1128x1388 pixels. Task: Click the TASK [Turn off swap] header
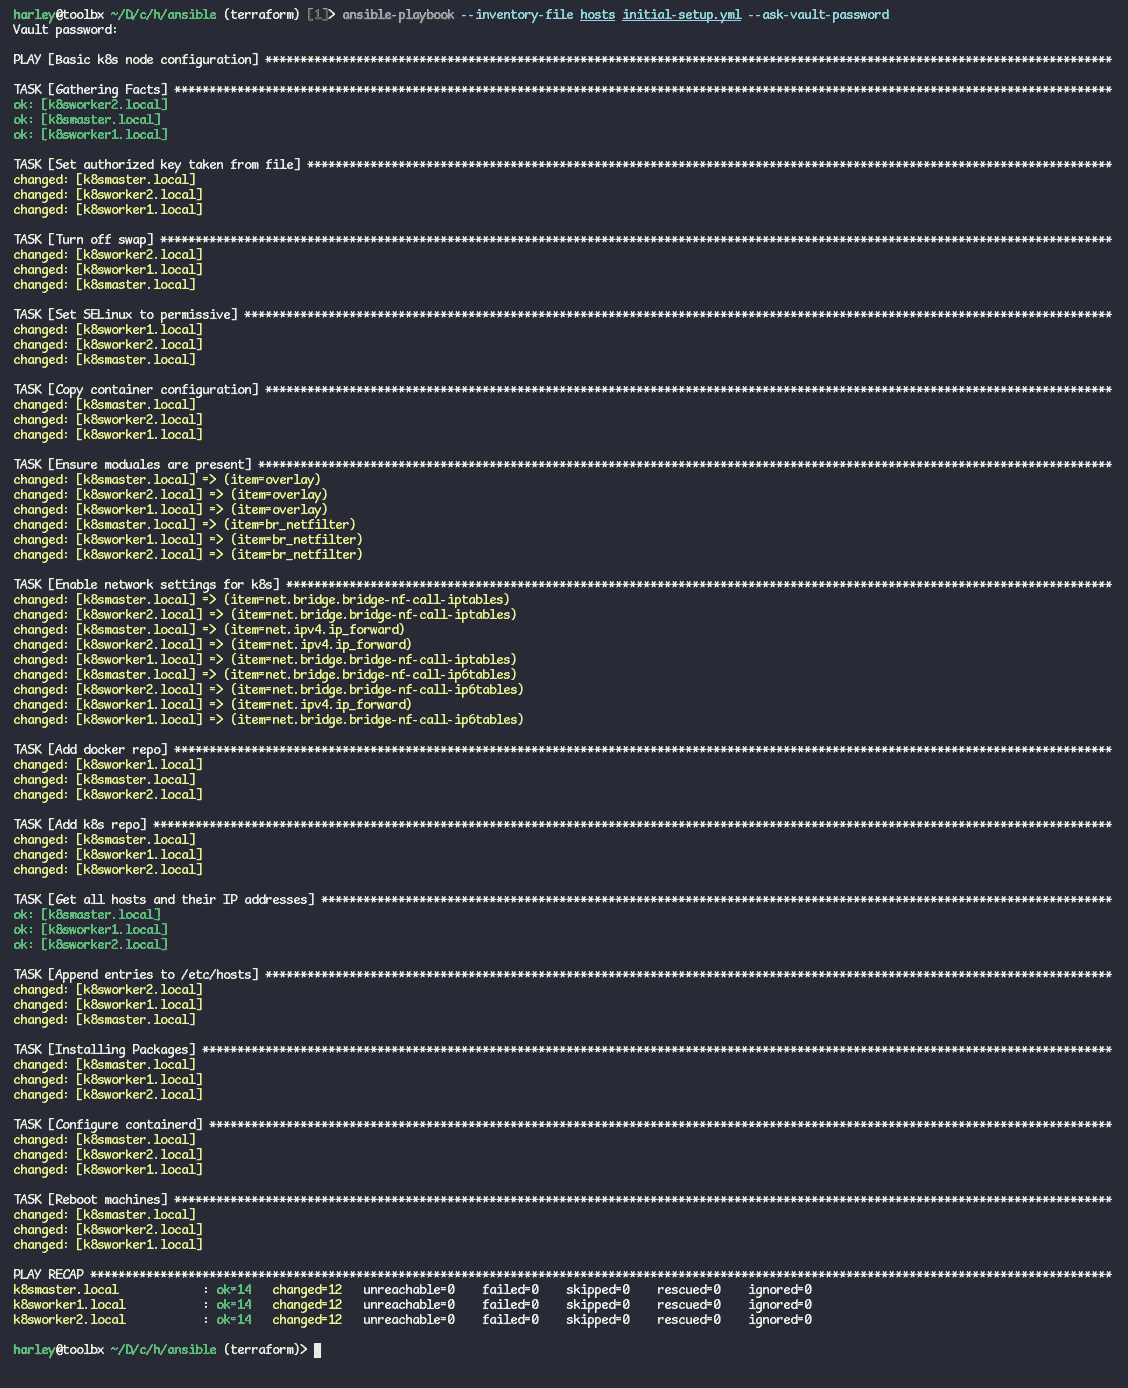point(84,240)
